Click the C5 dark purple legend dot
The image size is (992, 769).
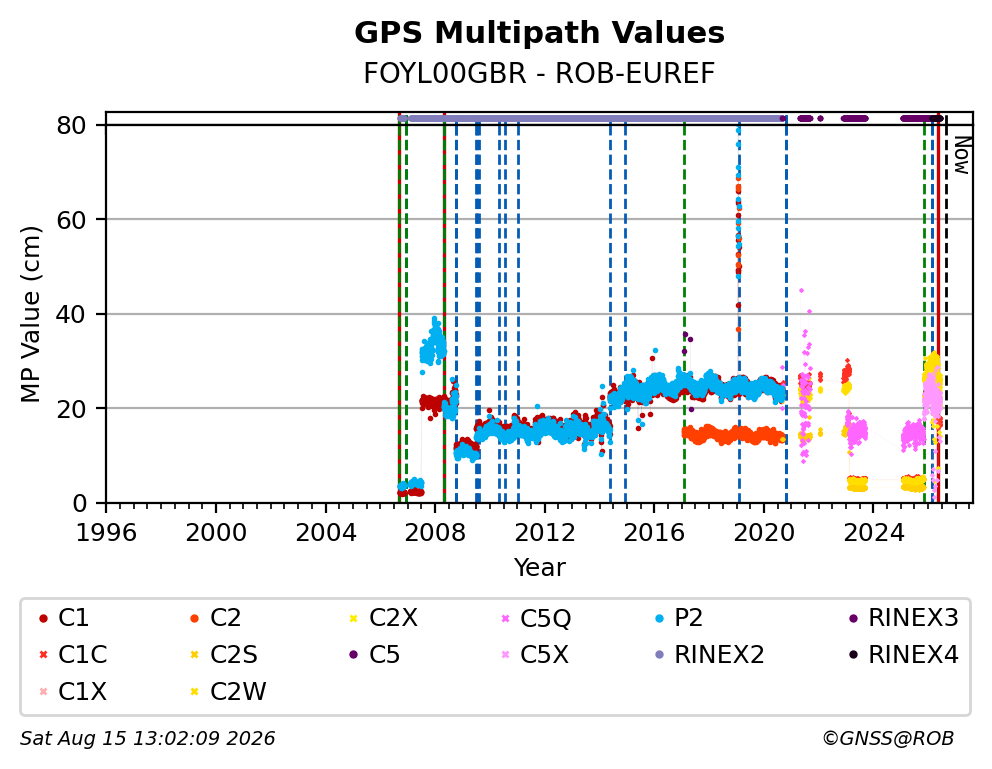[x=354, y=655]
